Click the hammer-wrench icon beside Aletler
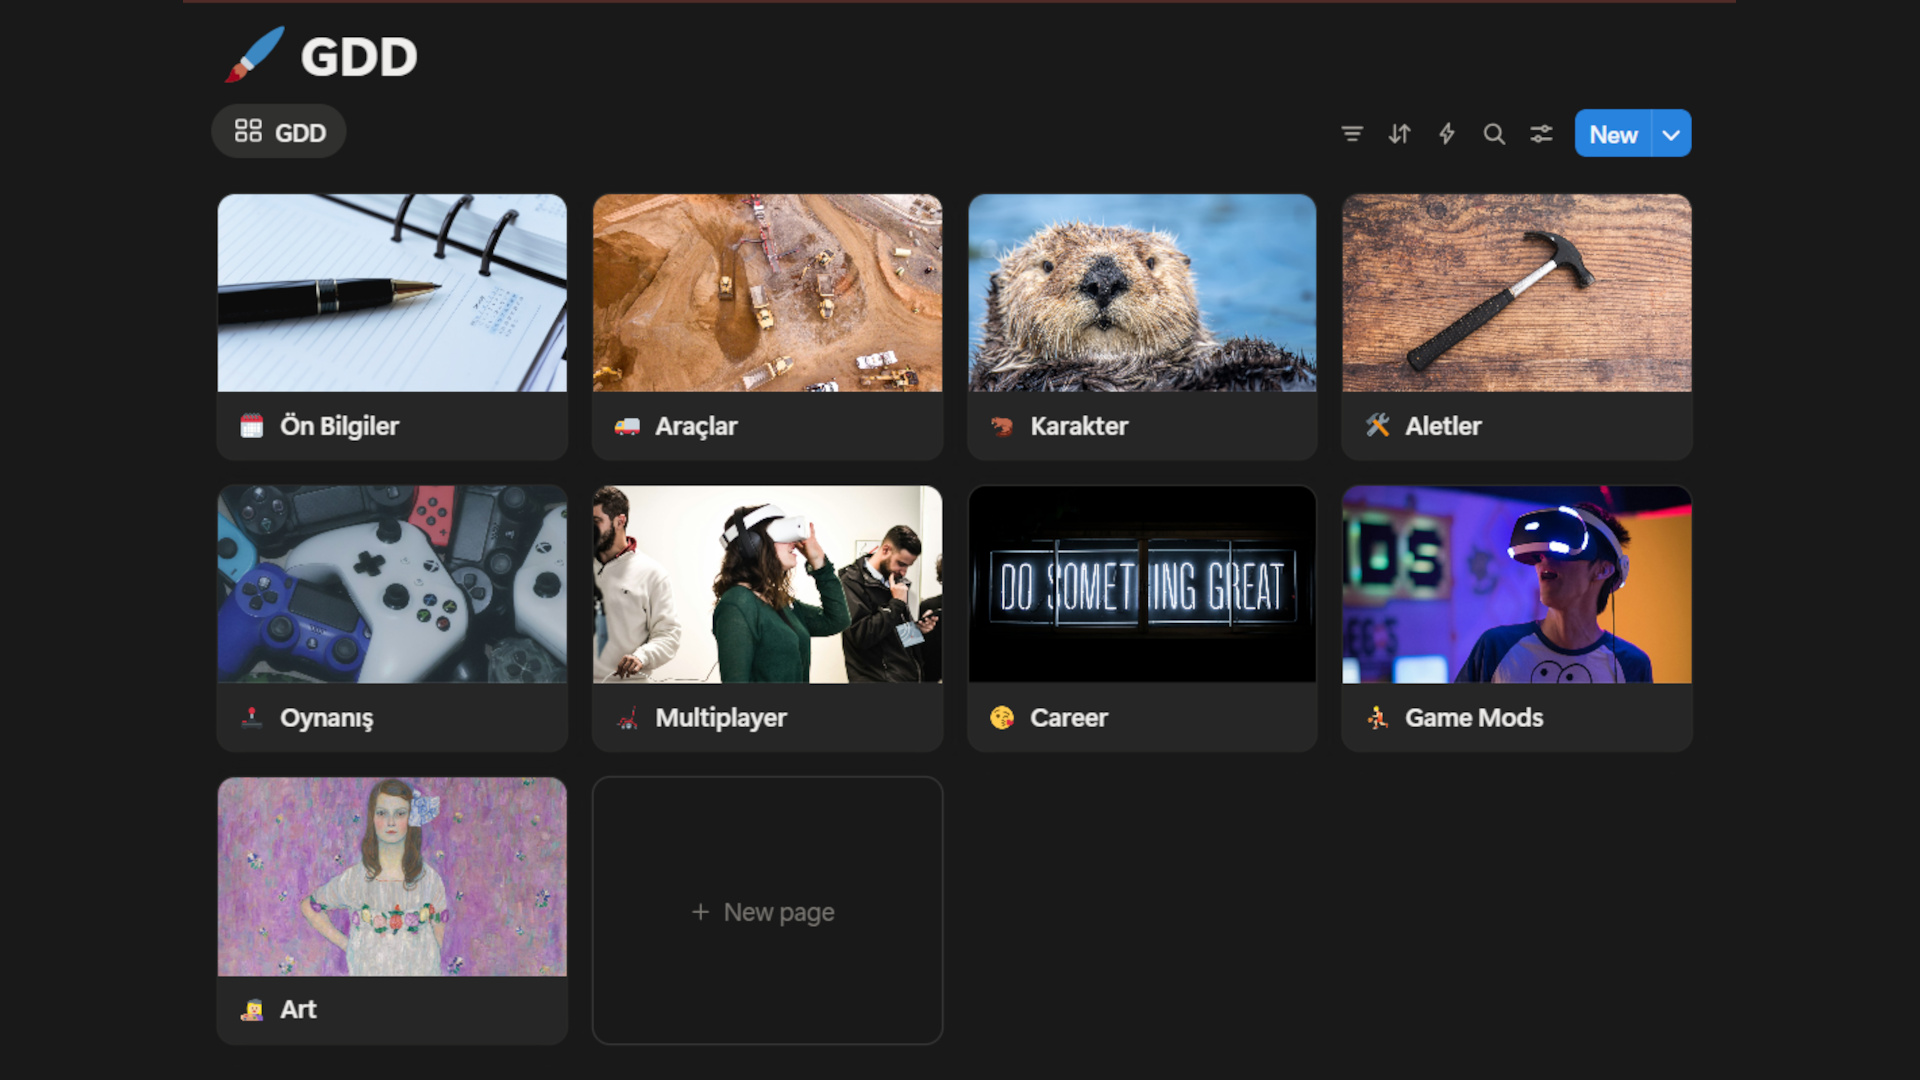The height and width of the screenshot is (1080, 1920). tap(1377, 426)
